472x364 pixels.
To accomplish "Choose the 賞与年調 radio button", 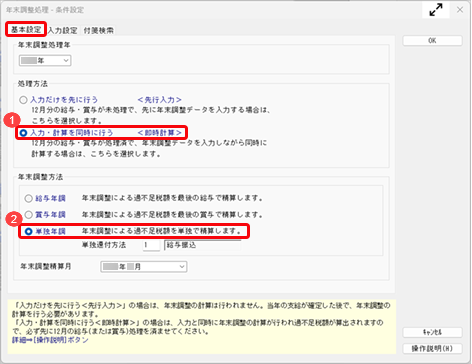I will point(29,215).
